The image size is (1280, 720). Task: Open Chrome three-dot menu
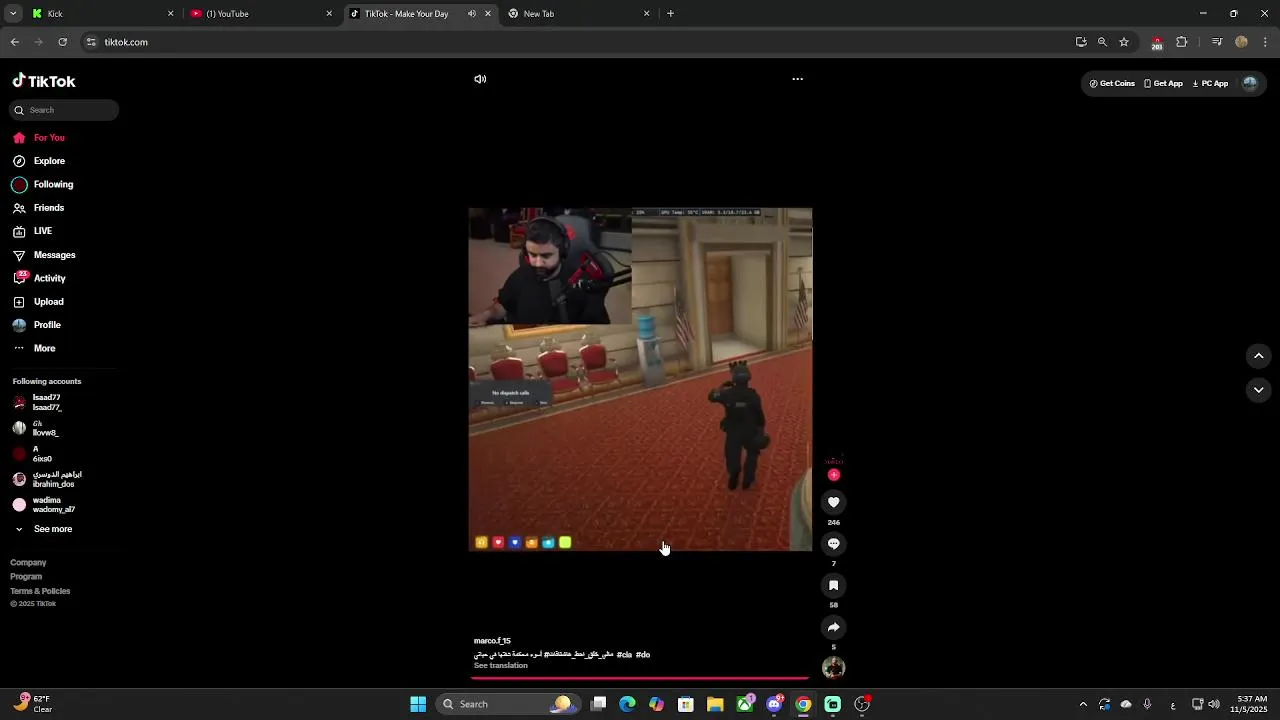(1265, 42)
